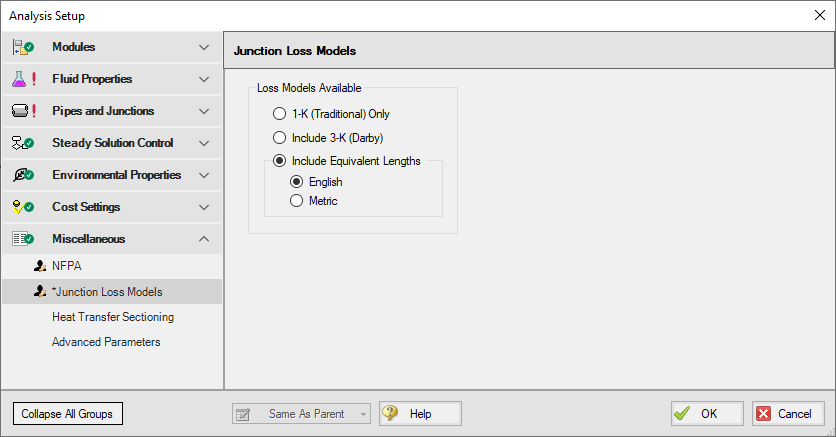Image resolution: width=836 pixels, height=437 pixels.
Task: Click the OK button
Action: pyautogui.click(x=707, y=414)
